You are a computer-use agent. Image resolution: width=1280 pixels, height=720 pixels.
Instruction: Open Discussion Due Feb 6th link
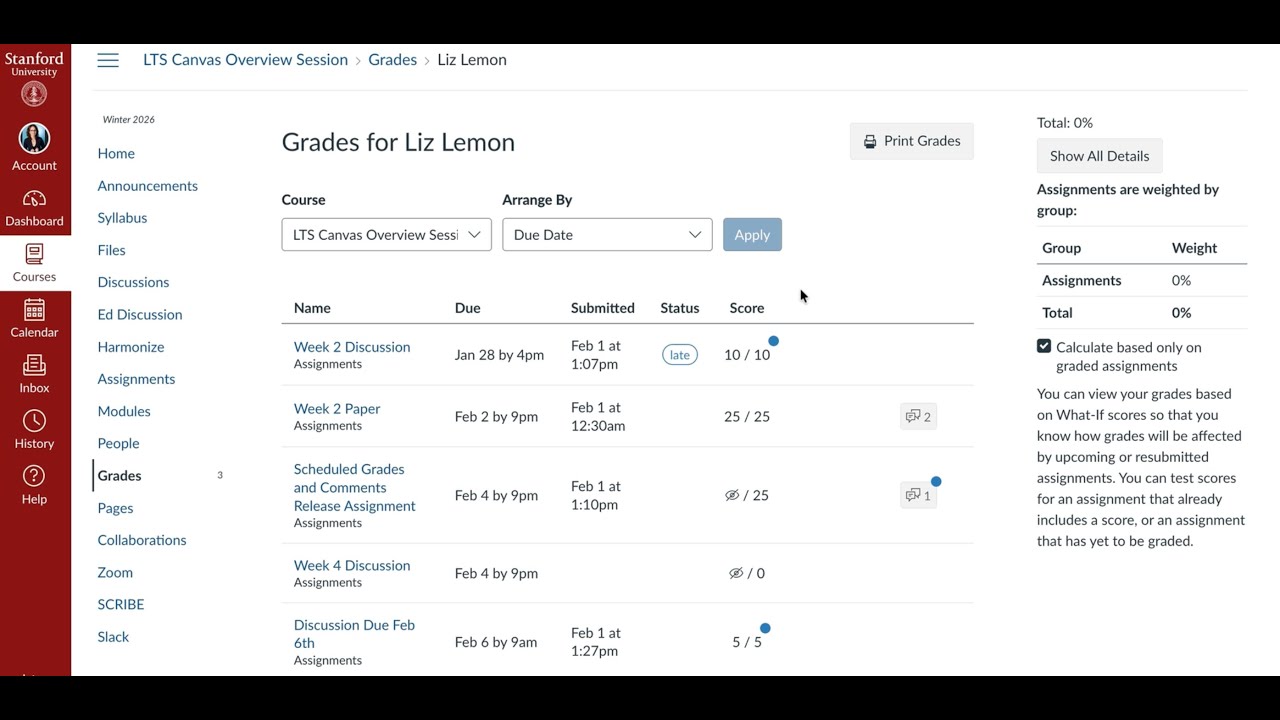click(354, 634)
